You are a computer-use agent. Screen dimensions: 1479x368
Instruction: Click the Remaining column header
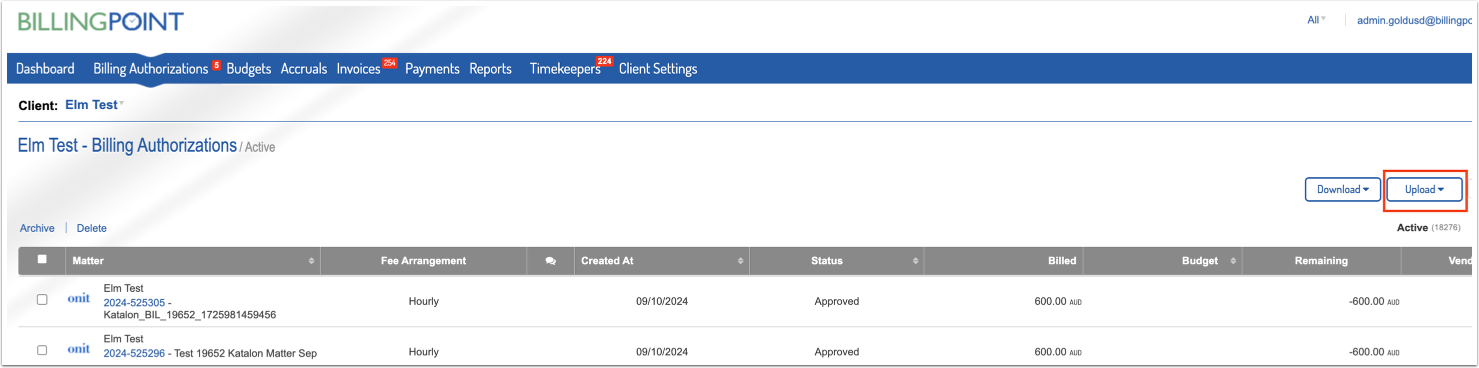pyautogui.click(x=1322, y=261)
